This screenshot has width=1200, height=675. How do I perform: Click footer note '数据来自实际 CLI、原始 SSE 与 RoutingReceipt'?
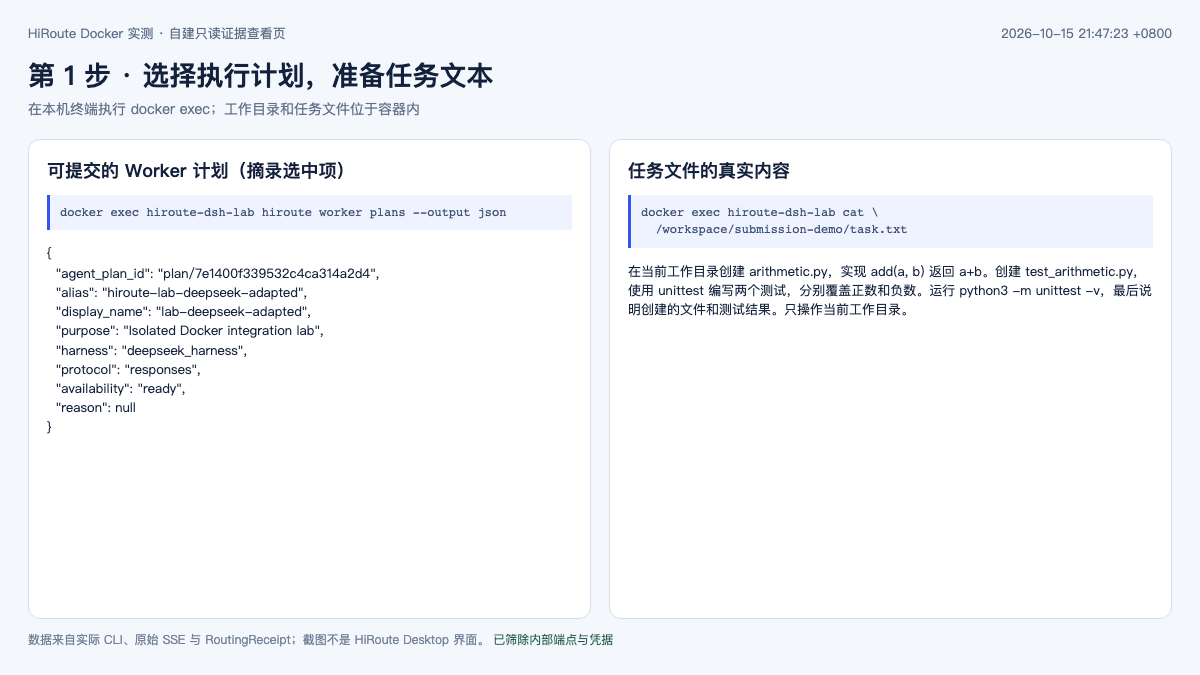point(159,639)
